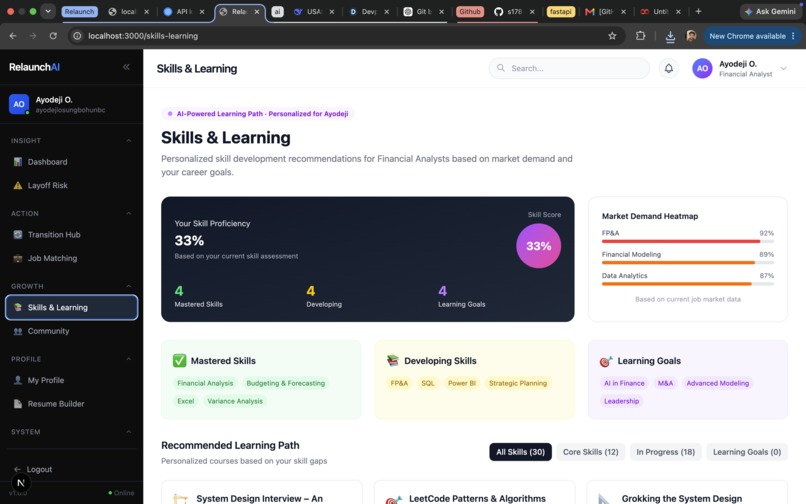The image size is (806, 504).
Task: Go back with the browser back arrow
Action: 13,36
